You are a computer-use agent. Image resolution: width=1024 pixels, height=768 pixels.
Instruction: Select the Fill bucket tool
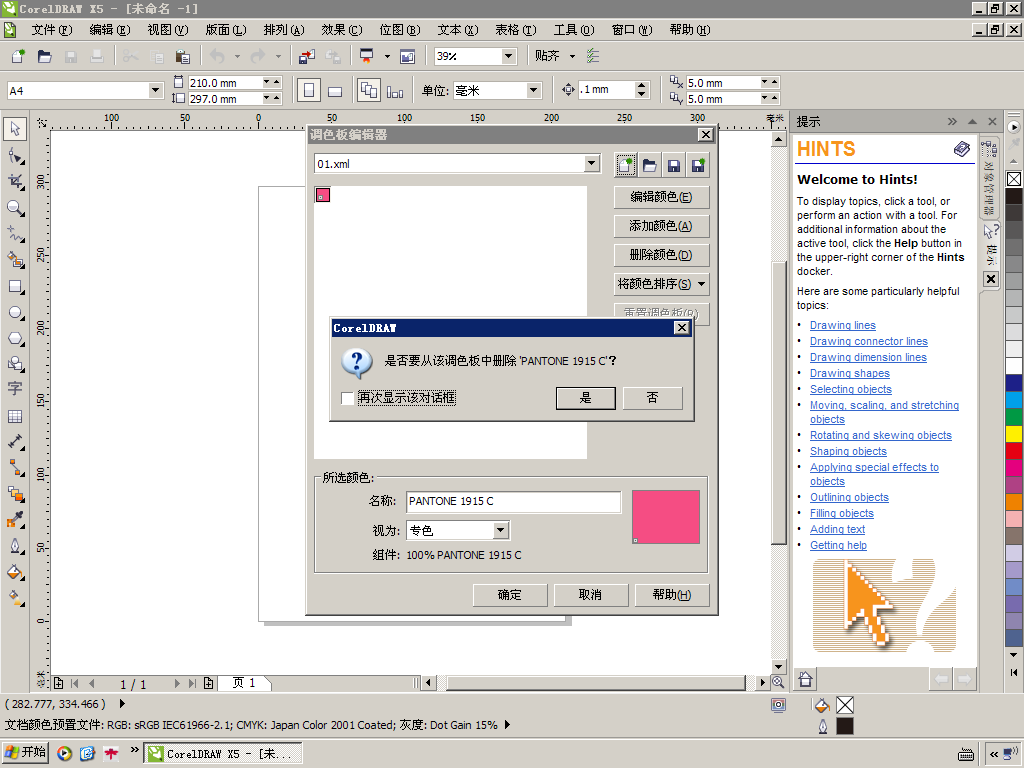tap(15, 573)
